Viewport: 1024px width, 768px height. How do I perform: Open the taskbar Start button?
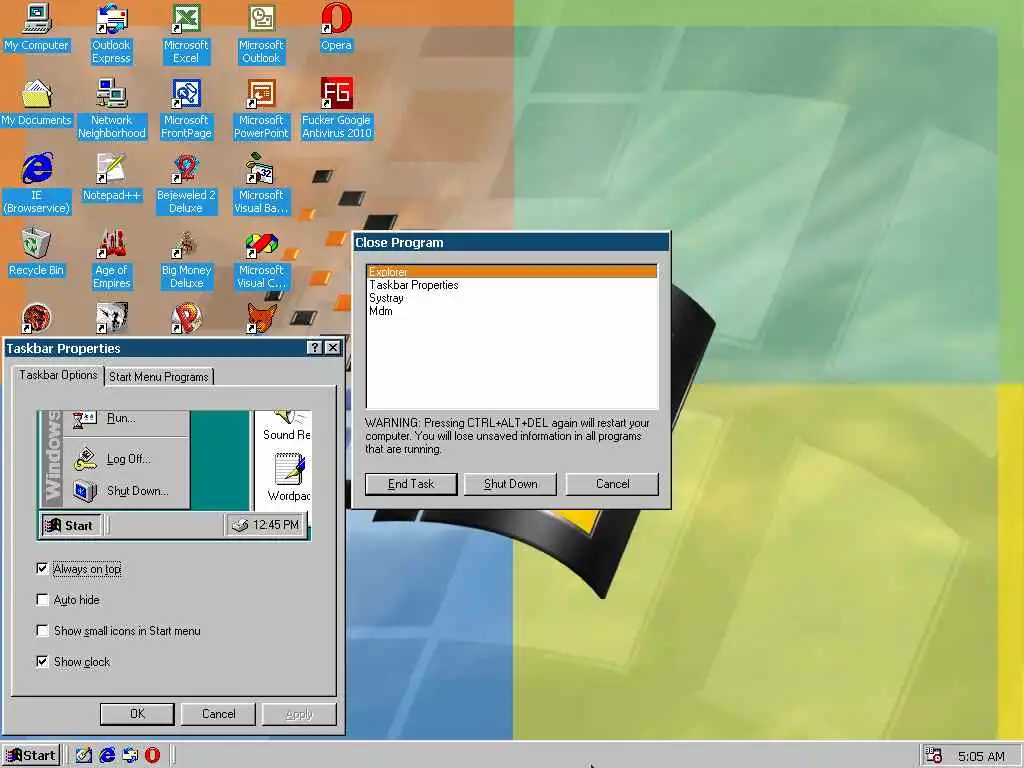click(31, 756)
